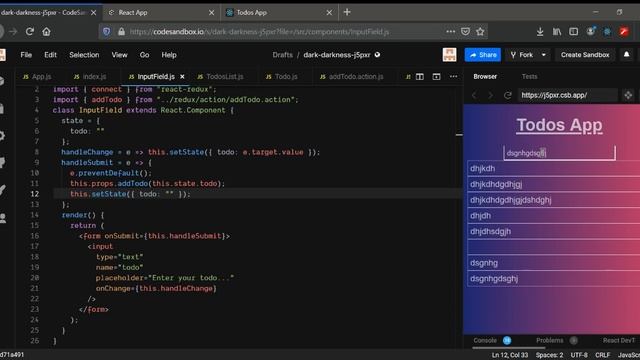Open the View menu

(x=120, y=55)
